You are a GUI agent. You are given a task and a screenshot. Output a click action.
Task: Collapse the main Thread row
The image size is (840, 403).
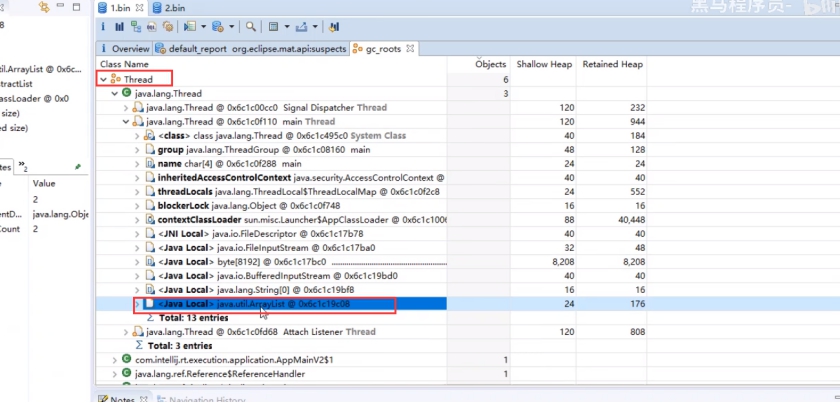(x=125, y=122)
